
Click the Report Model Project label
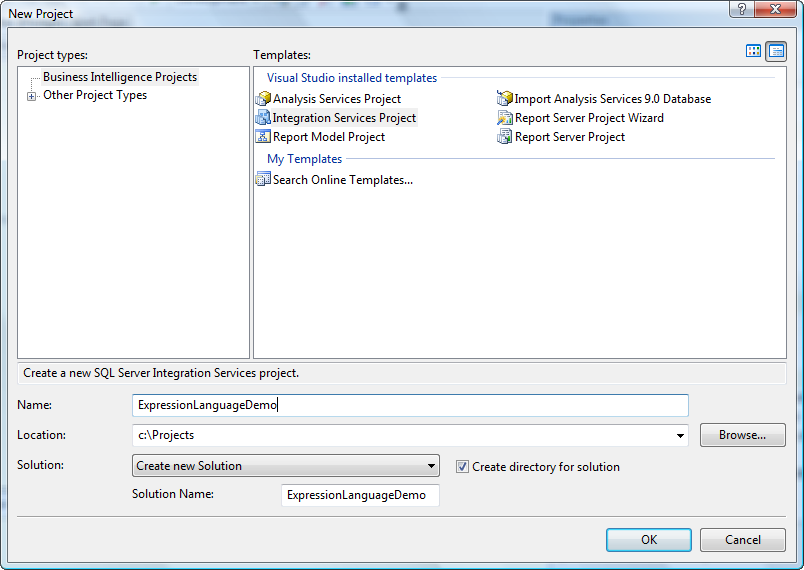pos(329,137)
